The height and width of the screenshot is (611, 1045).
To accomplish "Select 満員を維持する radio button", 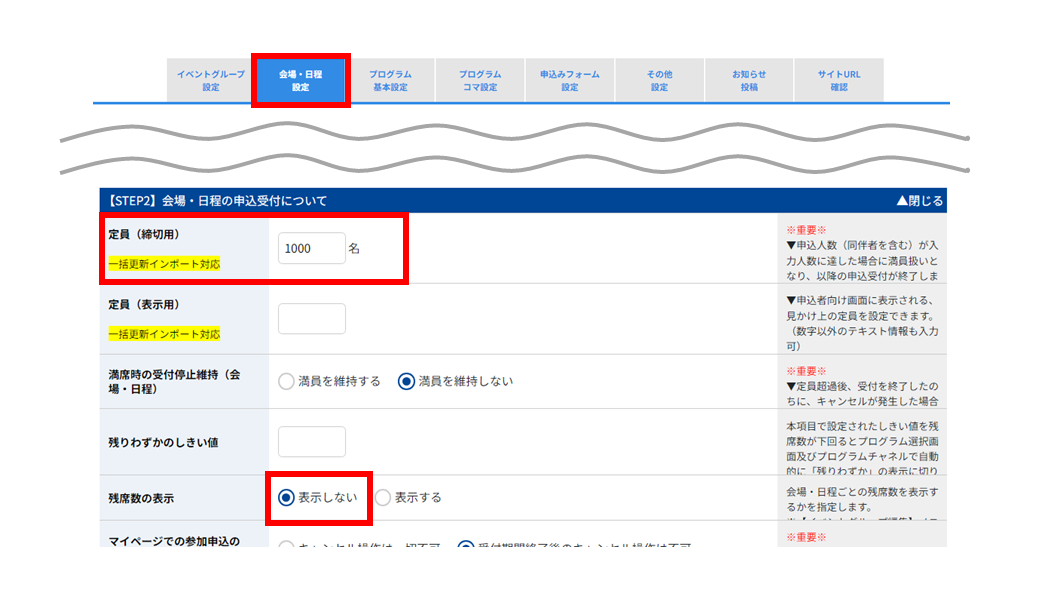I will [286, 381].
